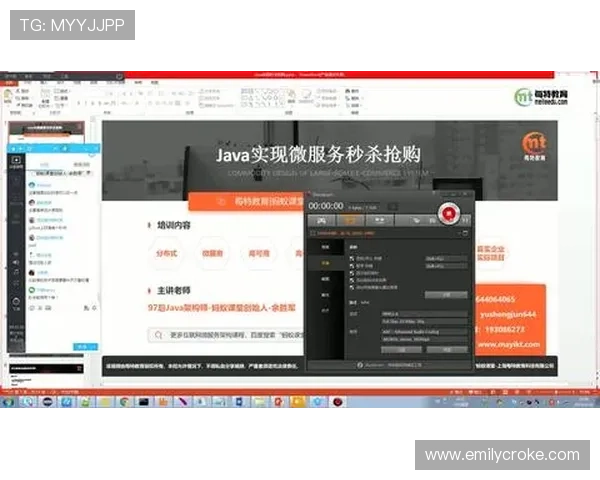Click the Paste icon in PowerPoint ribbon

[x=8, y=96]
